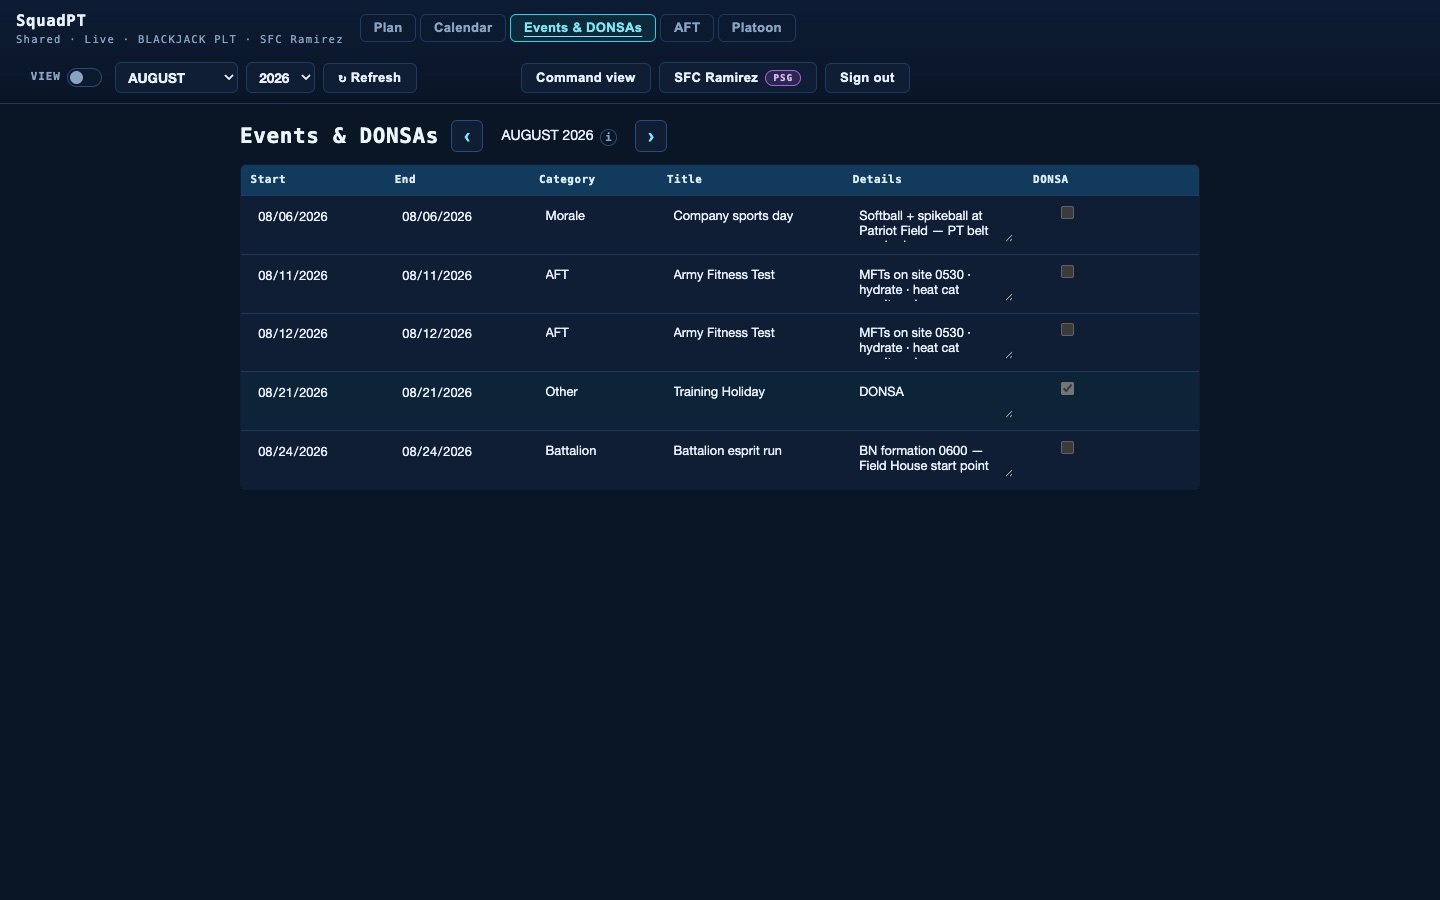Screen dimensions: 1440x900
Task: Check DONSA box for 08/11/2026 Army Fitness Test
Action: coord(1067,272)
